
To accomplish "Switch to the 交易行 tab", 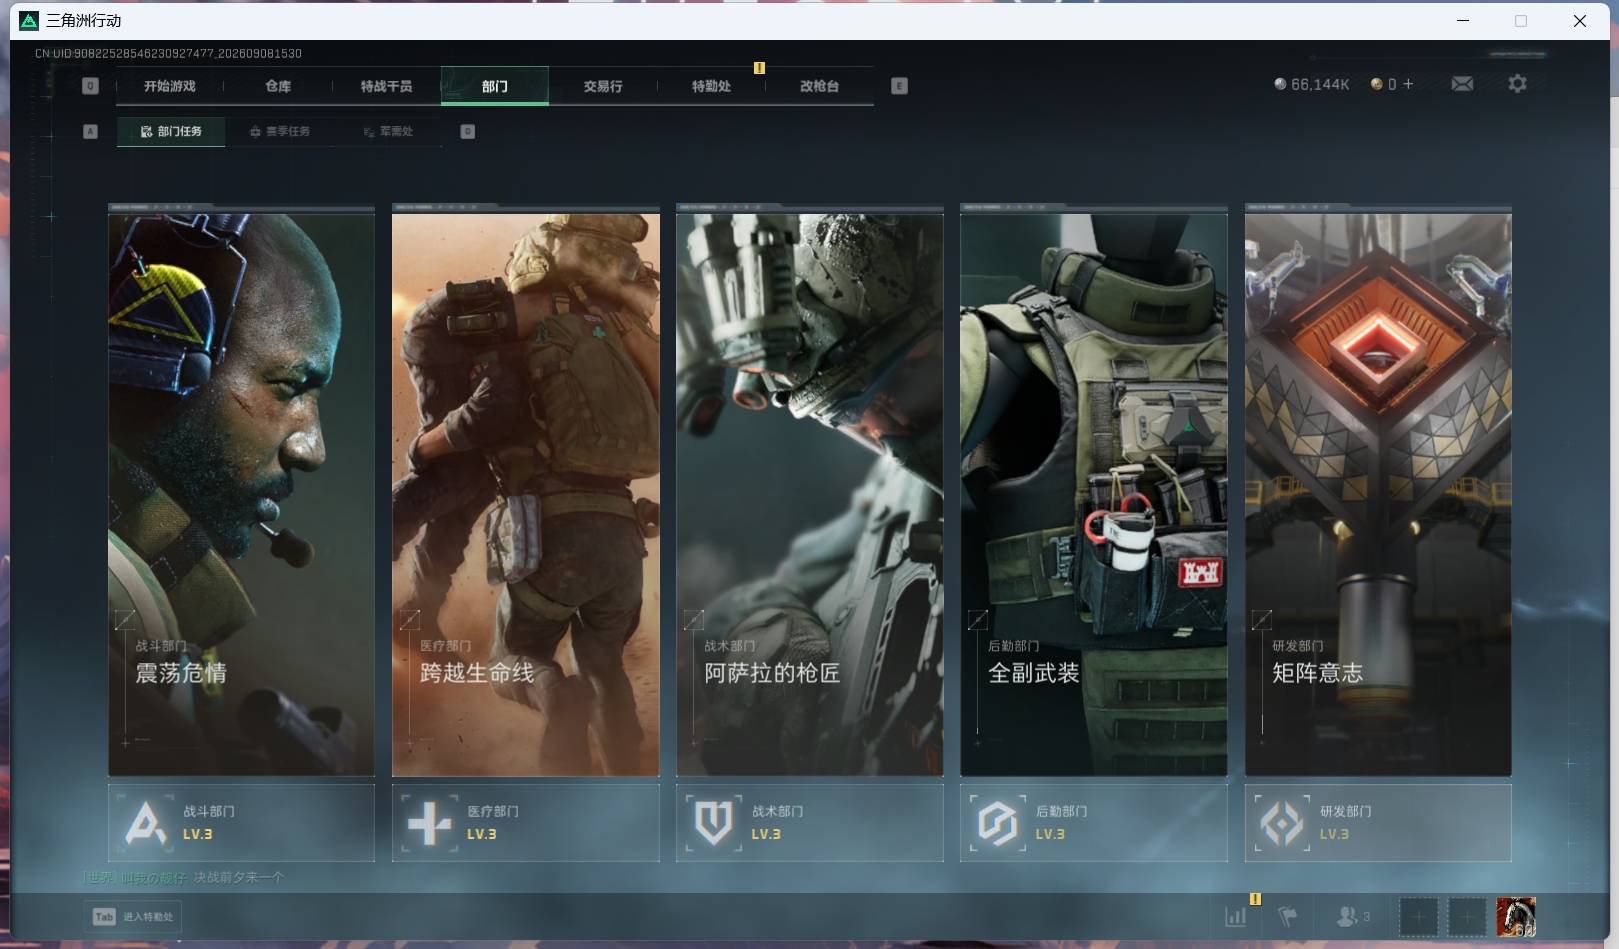I will [603, 86].
